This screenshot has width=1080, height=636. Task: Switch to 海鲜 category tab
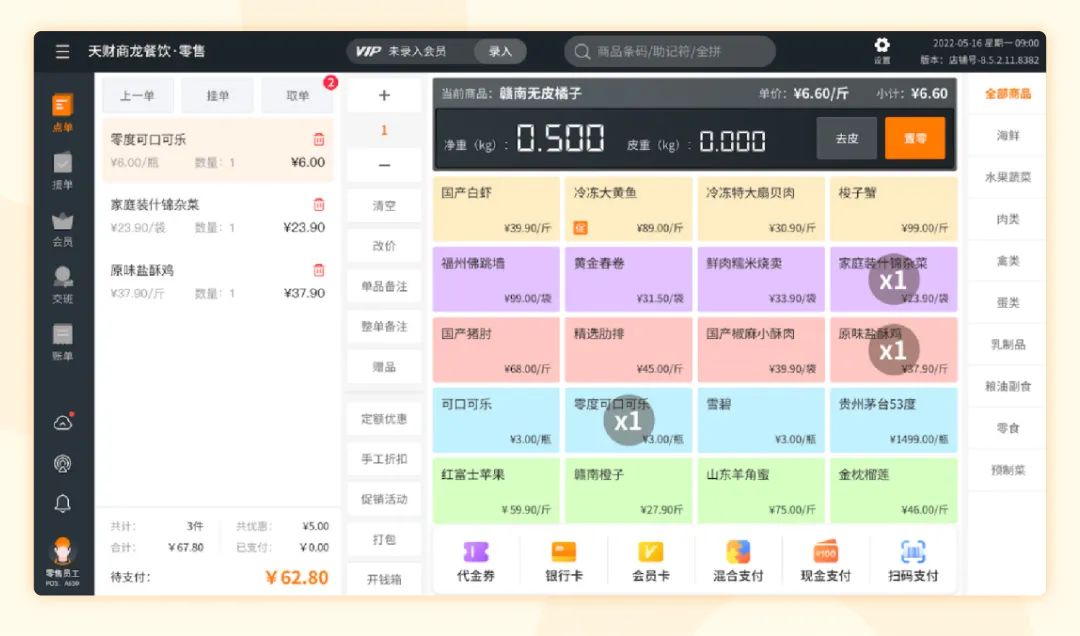coord(1007,135)
